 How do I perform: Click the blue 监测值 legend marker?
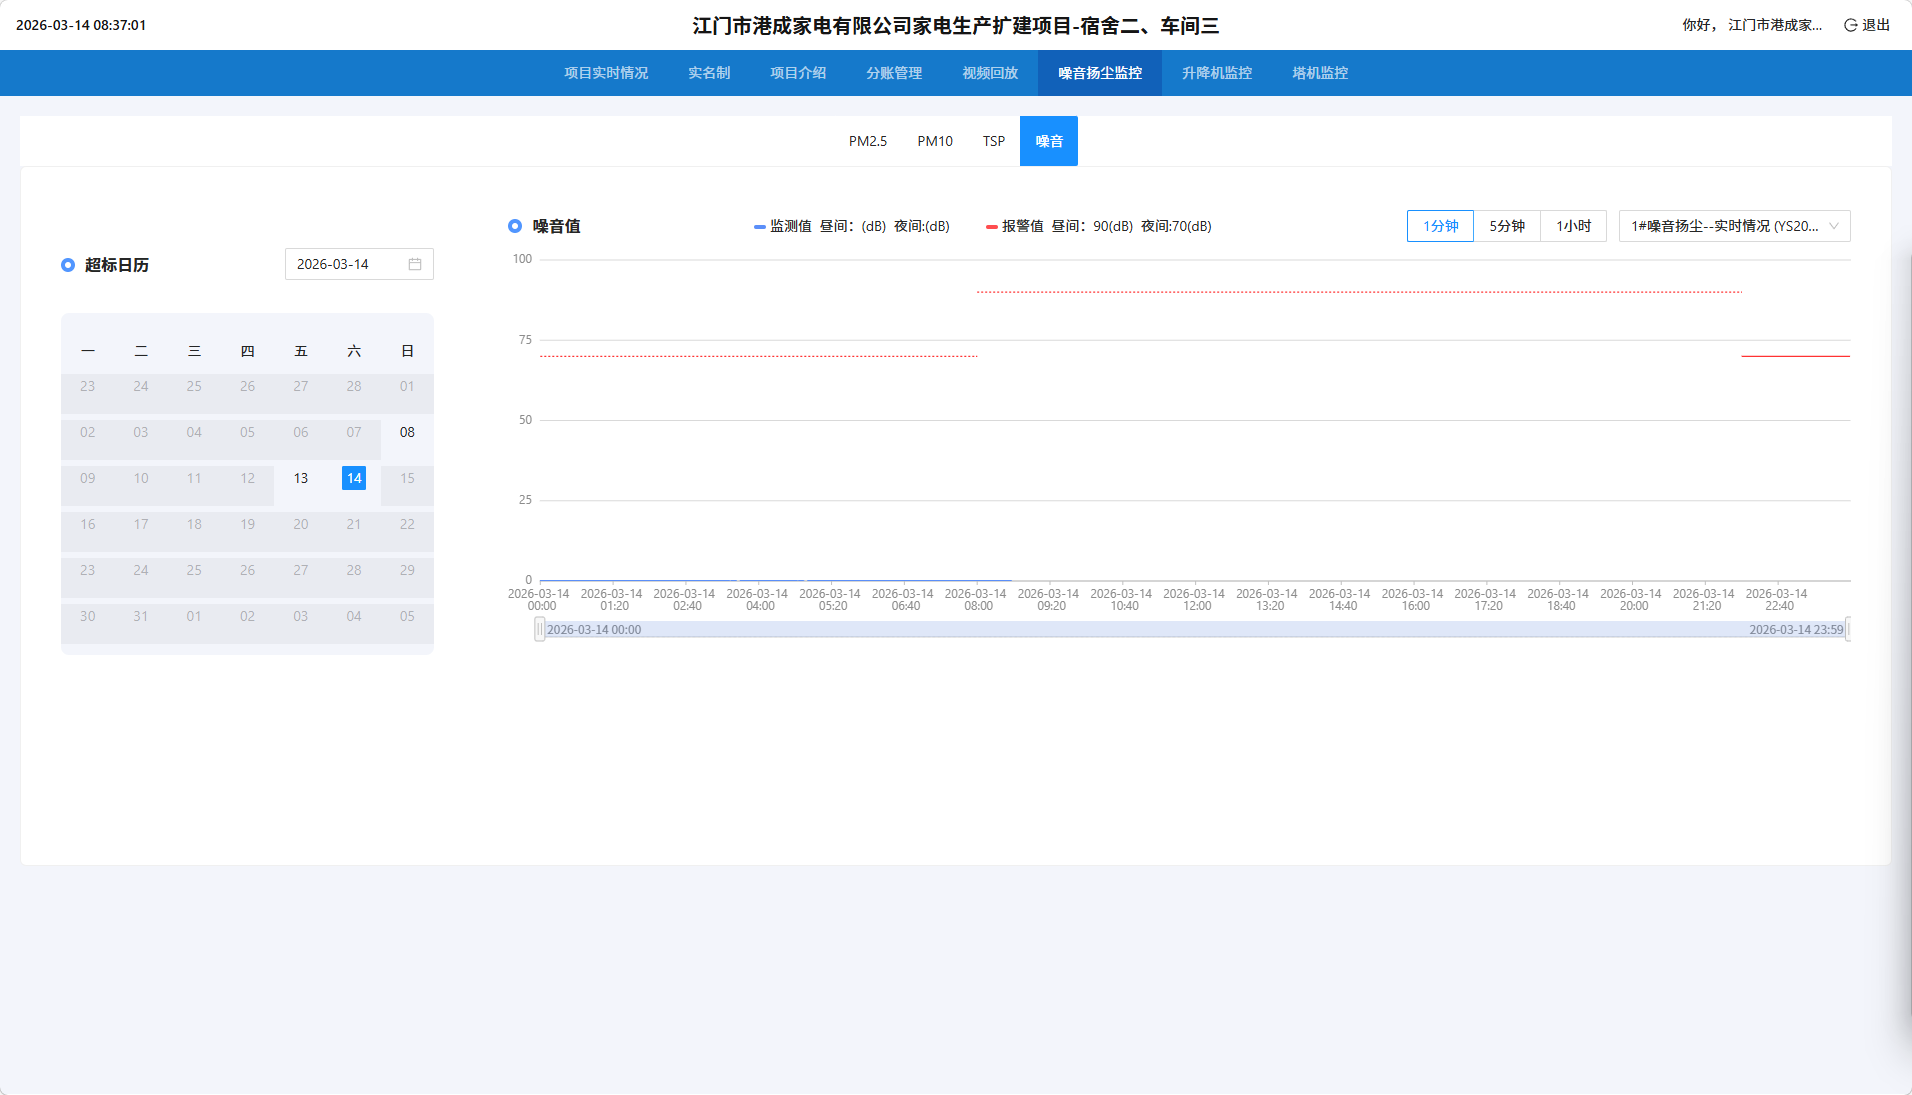pyautogui.click(x=760, y=227)
